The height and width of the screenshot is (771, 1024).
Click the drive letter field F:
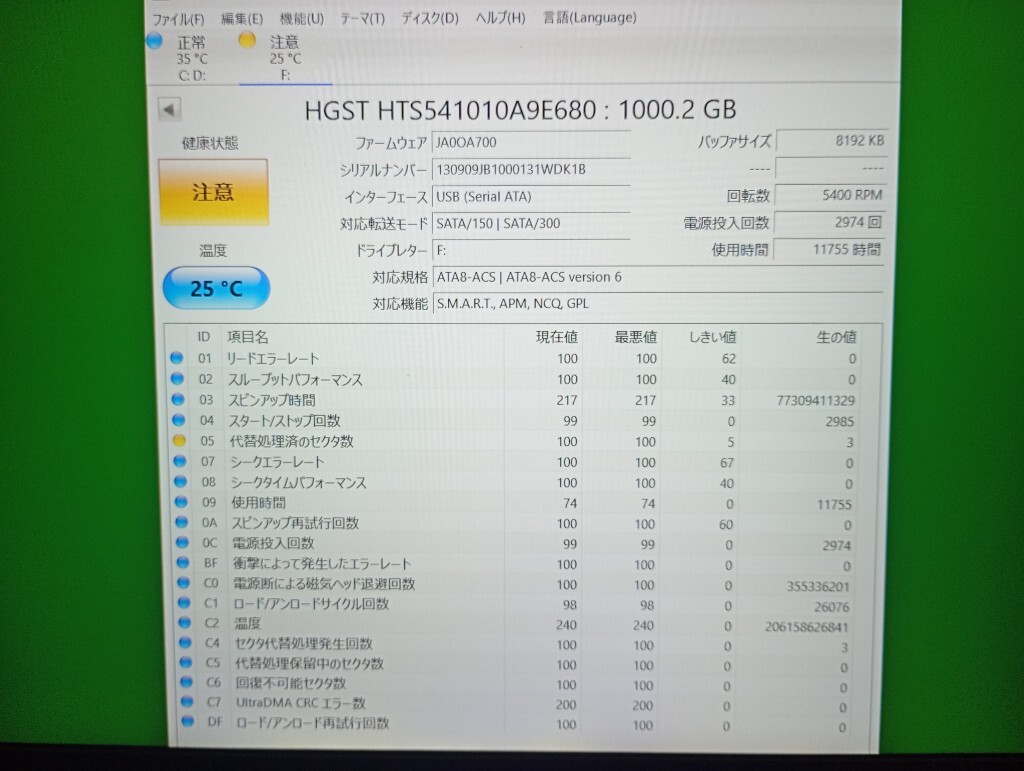[x=530, y=250]
